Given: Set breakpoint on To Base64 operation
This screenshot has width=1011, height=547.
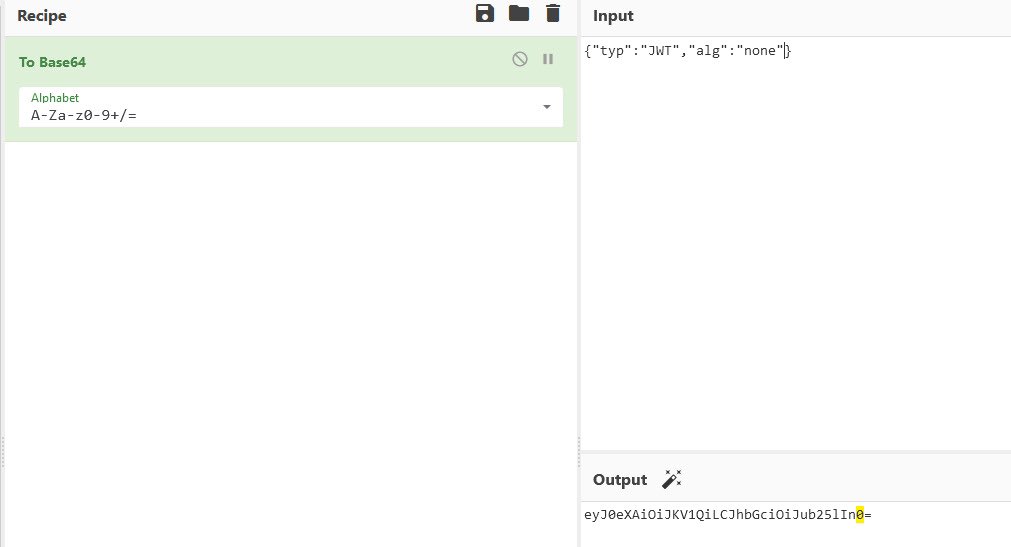Looking at the screenshot, I should 548,59.
